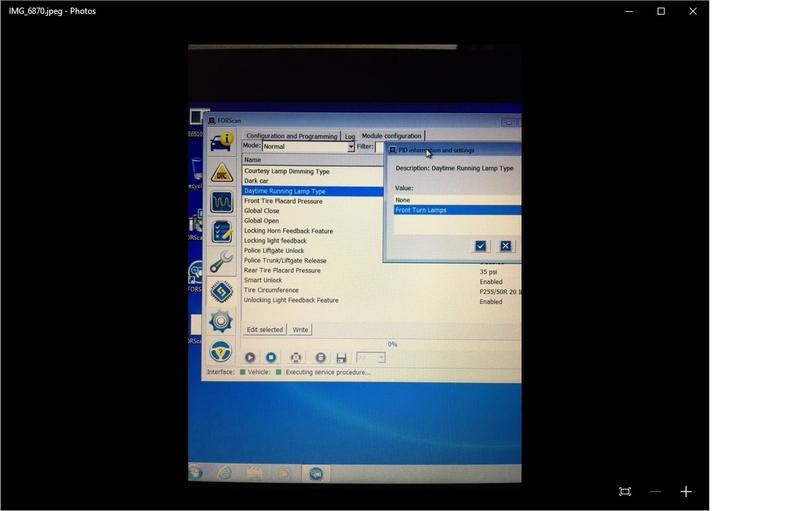Open the disabled dropdown next to Save icon
This screenshot has height=511, width=800.
point(370,358)
